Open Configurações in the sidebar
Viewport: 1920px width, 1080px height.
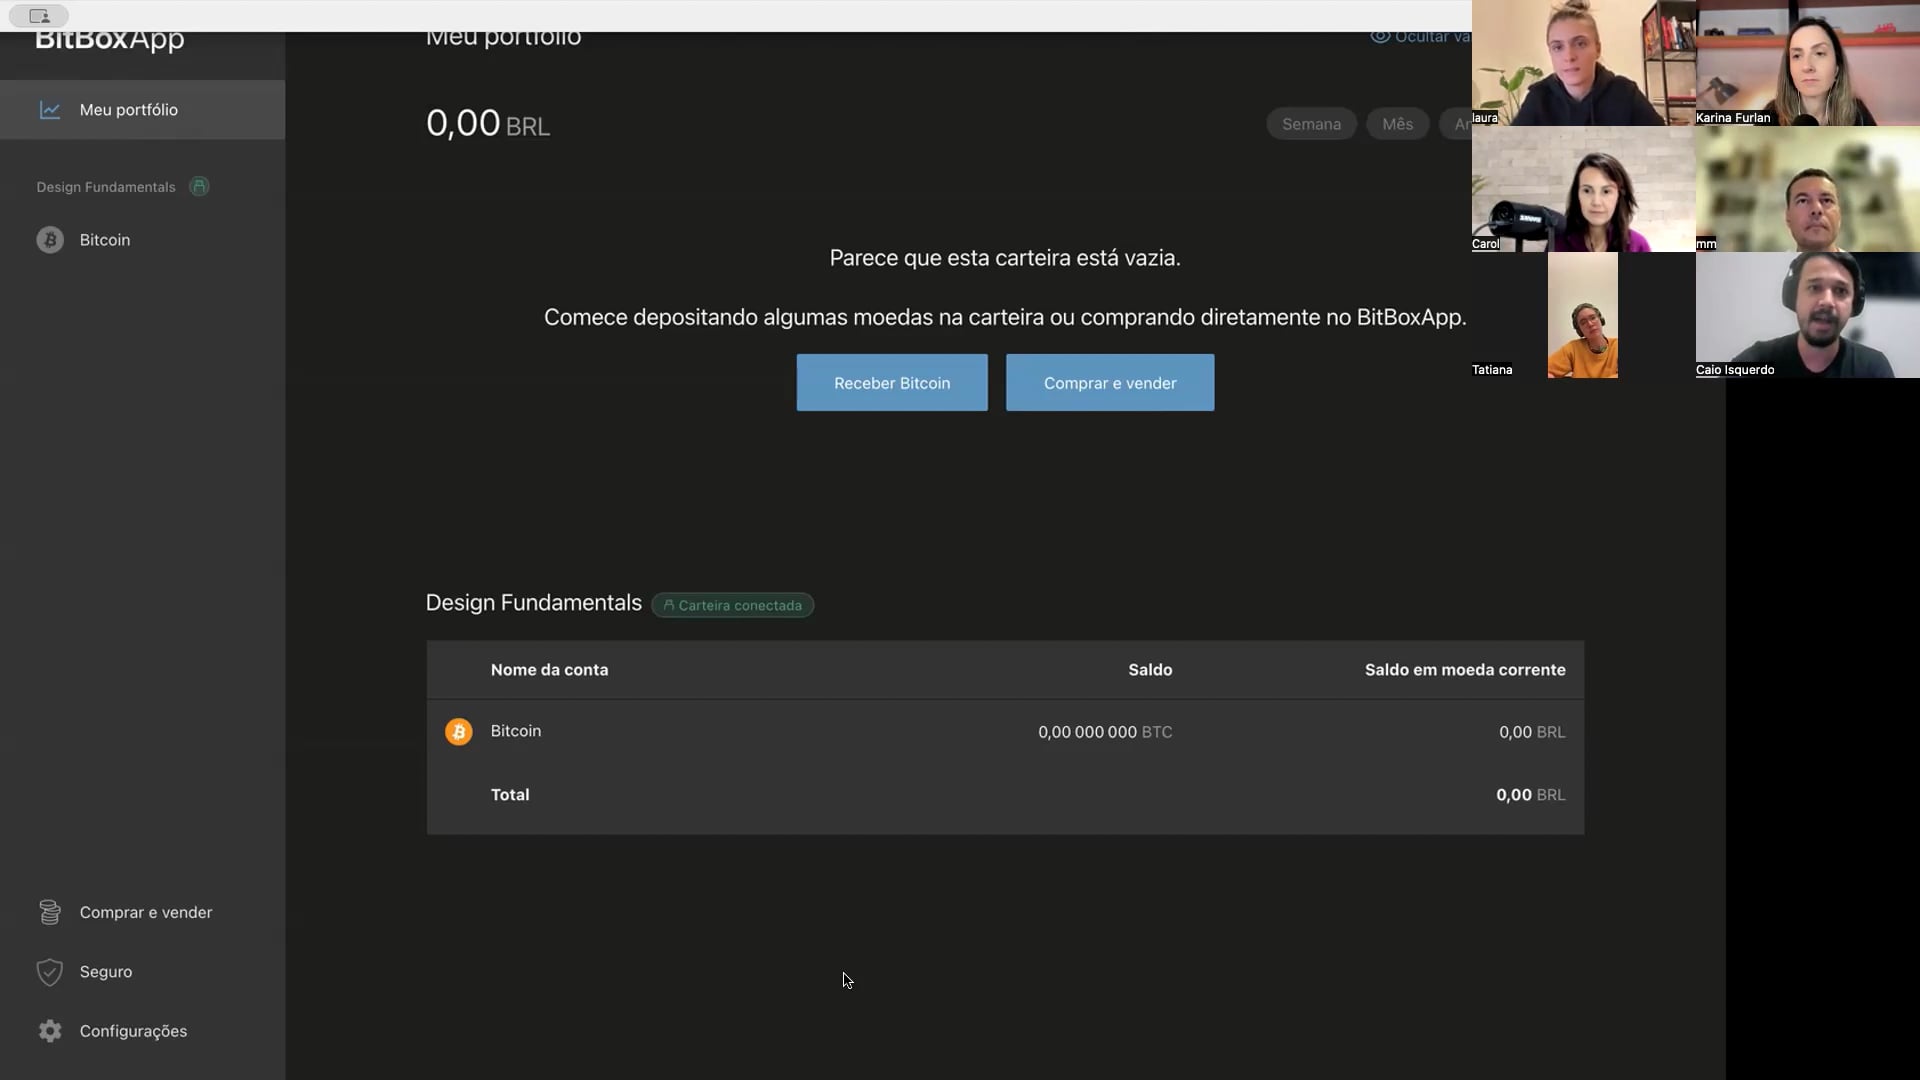click(133, 1031)
